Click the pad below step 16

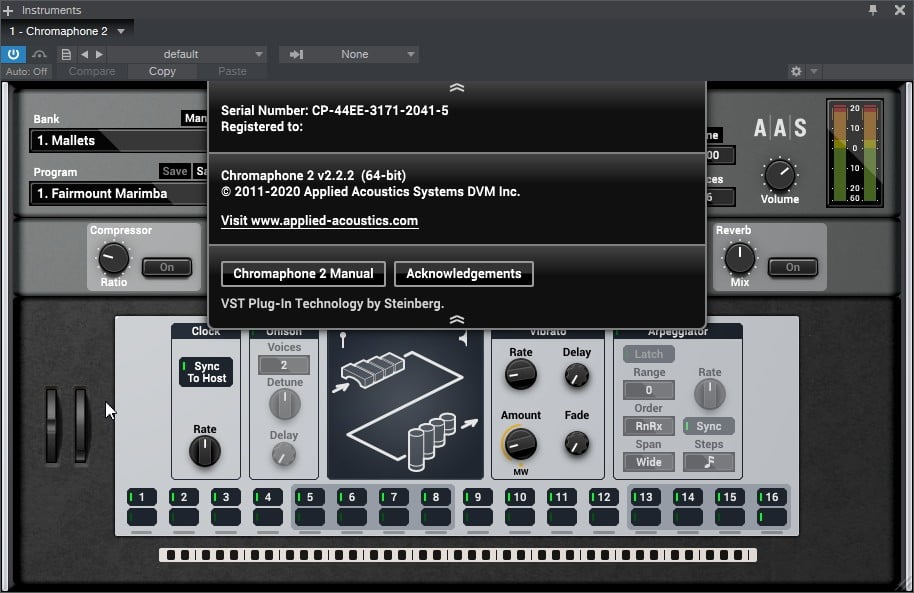[x=772, y=517]
